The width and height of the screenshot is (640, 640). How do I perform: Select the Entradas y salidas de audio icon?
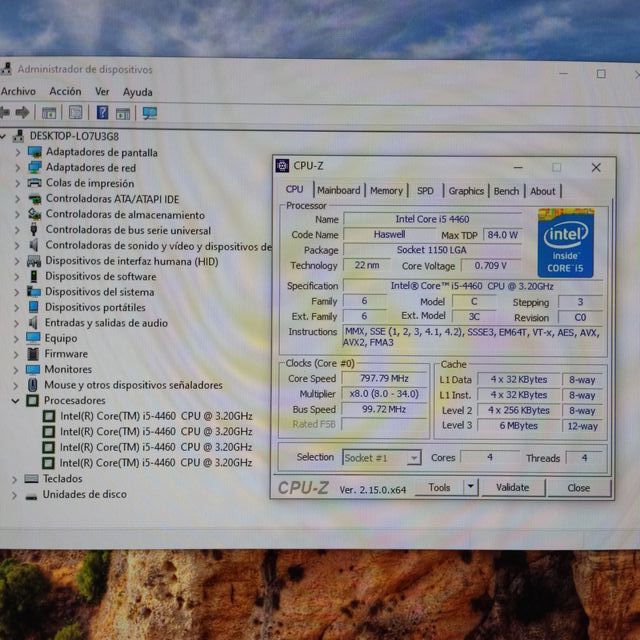tap(33, 322)
